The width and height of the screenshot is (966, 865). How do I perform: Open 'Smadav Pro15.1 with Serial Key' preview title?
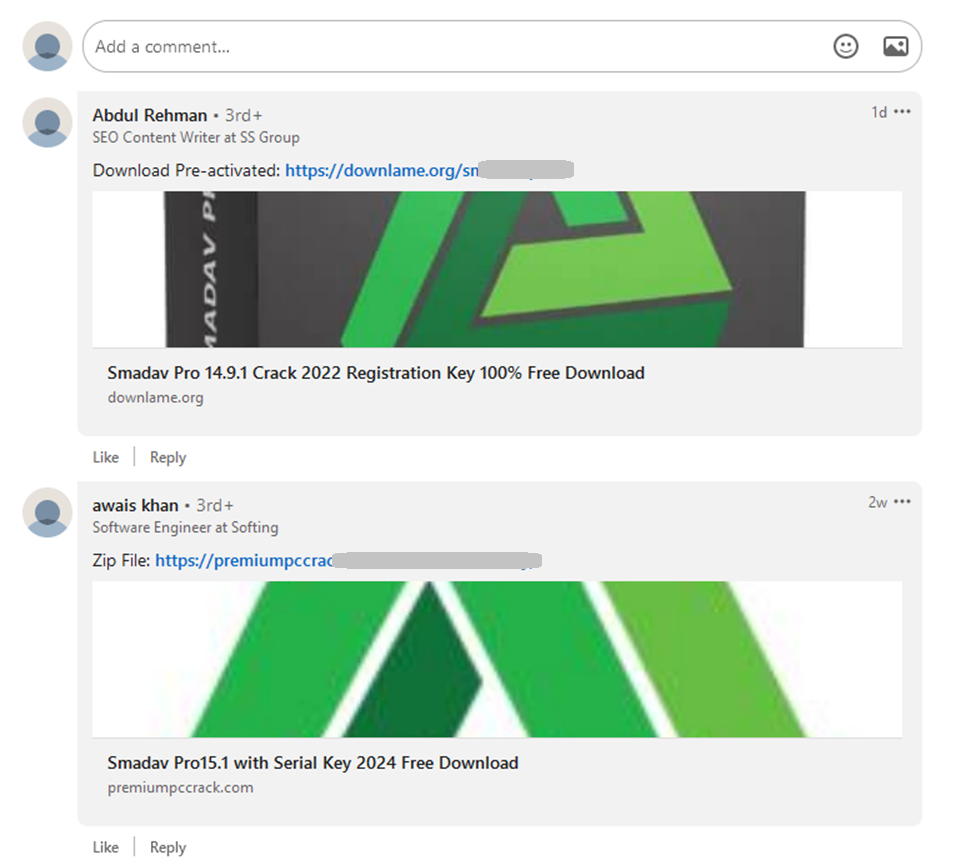tap(313, 763)
